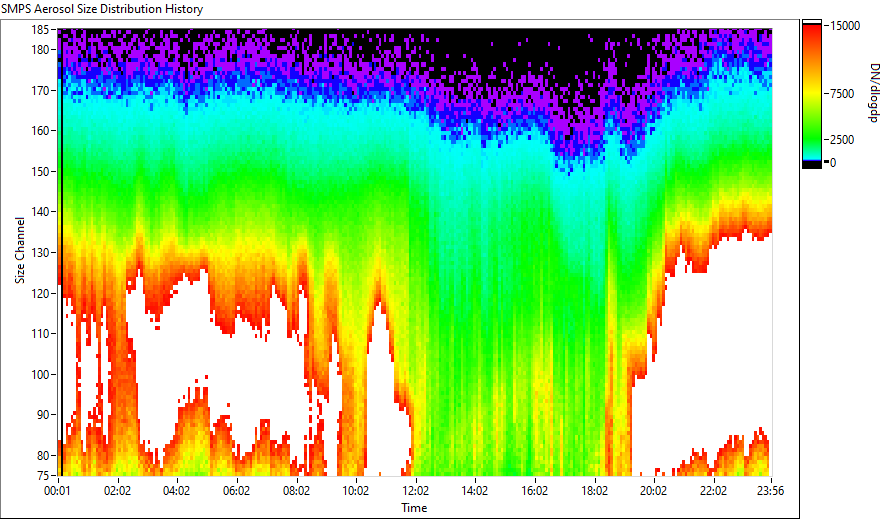Image resolution: width=884 pixels, height=519 pixels.
Task: Click the 170 size channel tick label
Action: [x=40, y=90]
